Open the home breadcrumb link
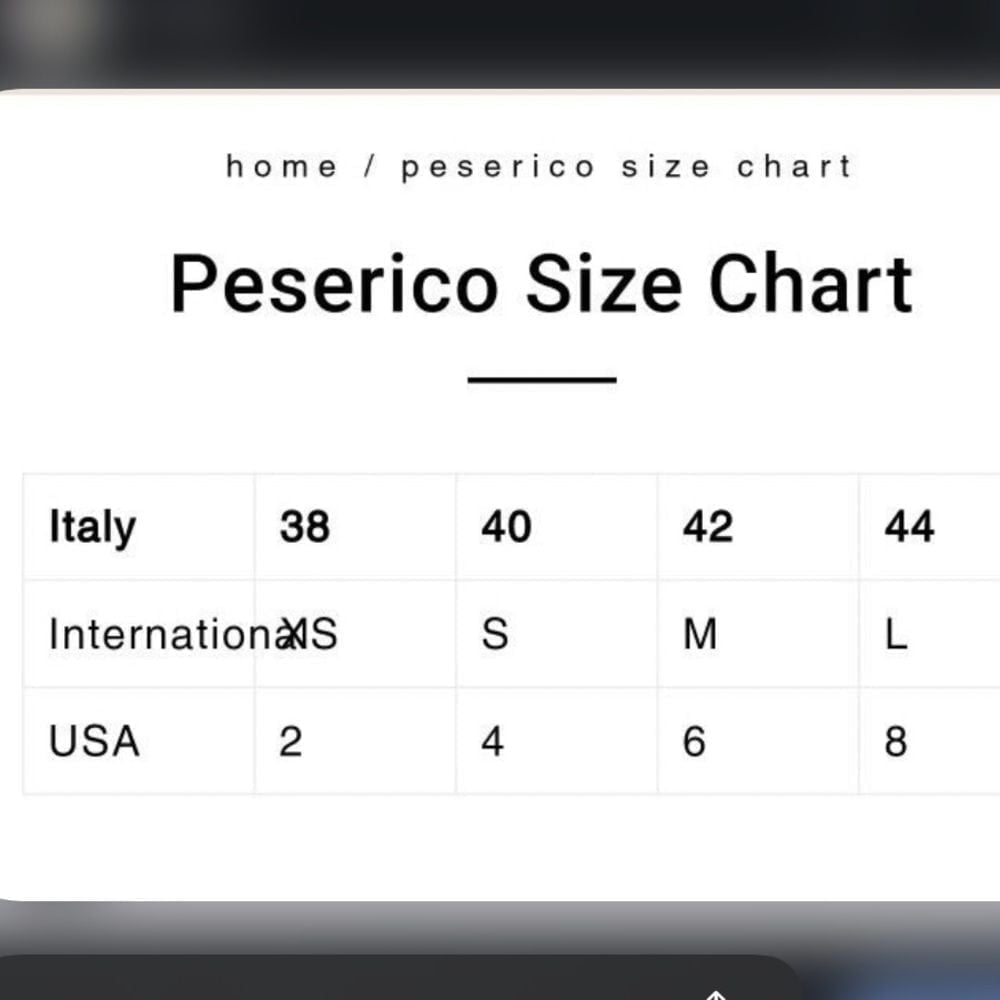 [281, 167]
